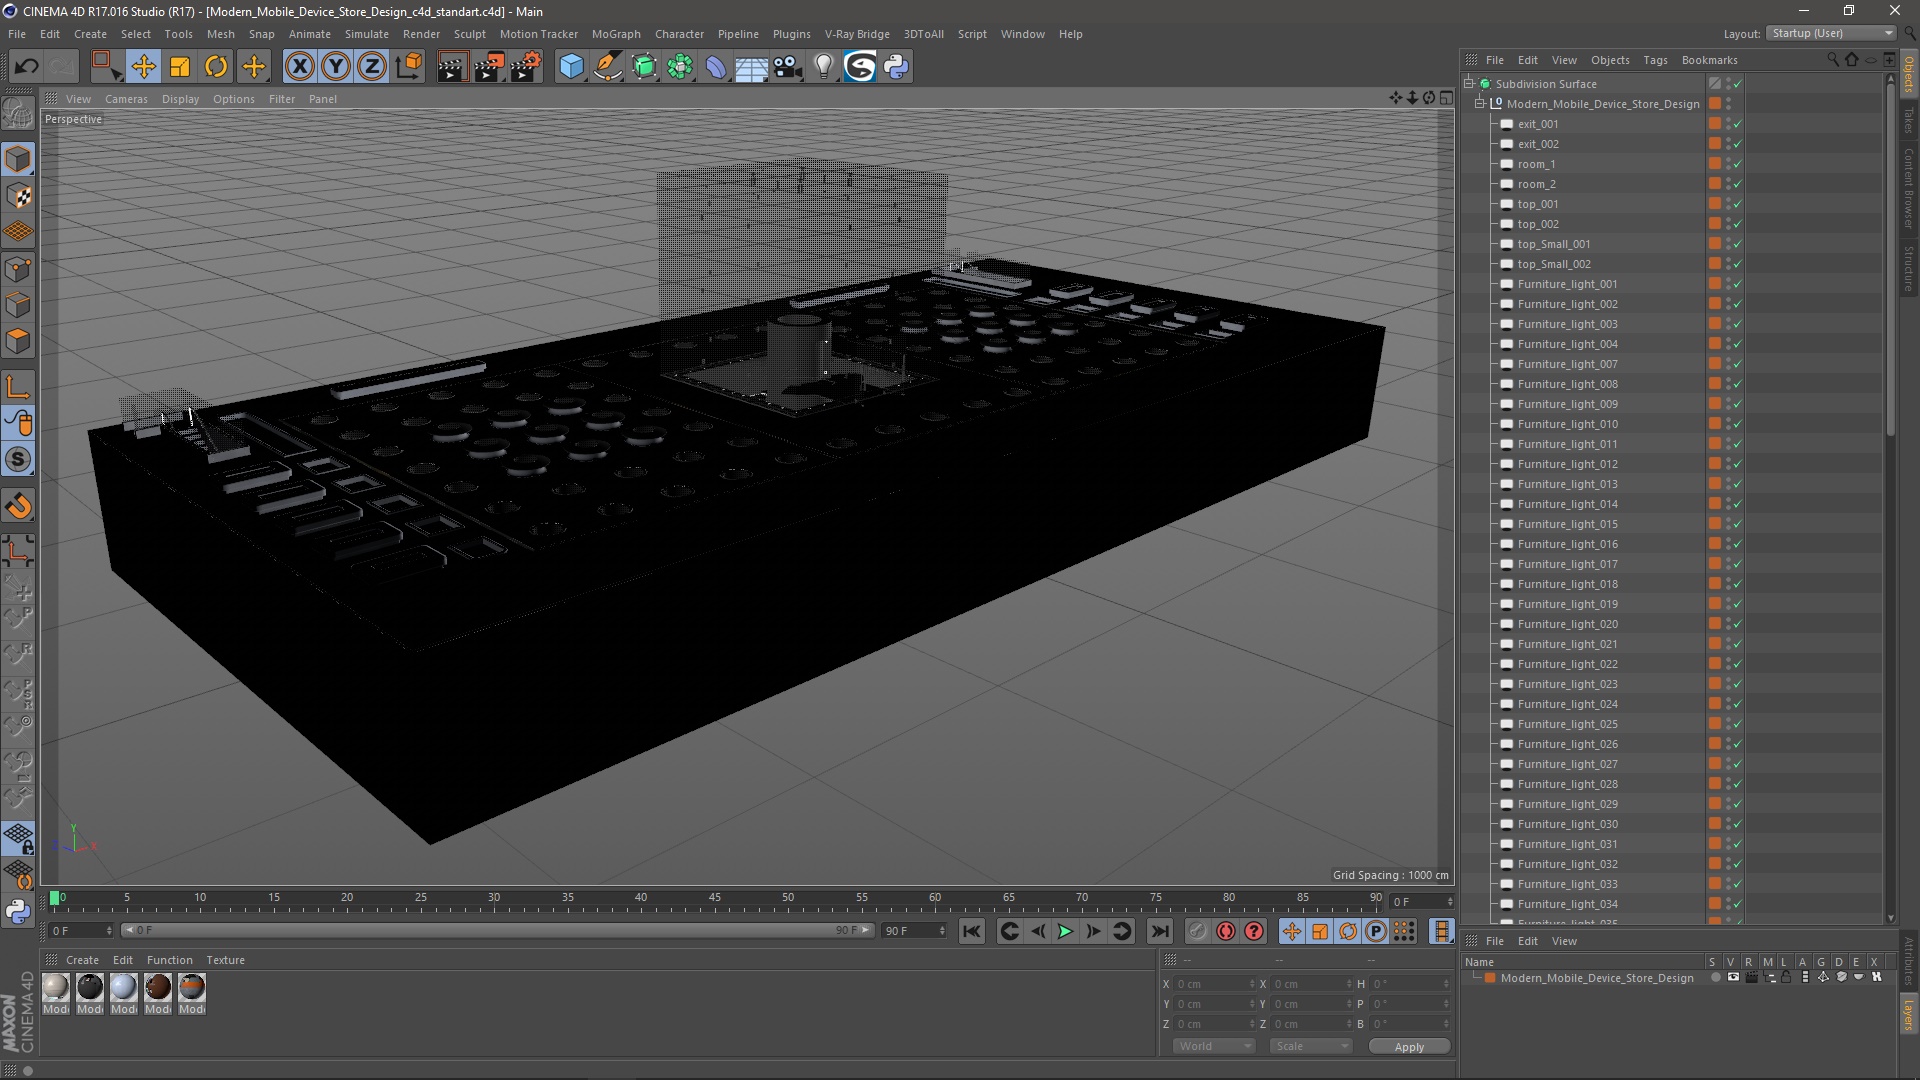Open the V-Ray Bridge menu
Viewport: 1920px width, 1080px height.
[x=857, y=34]
